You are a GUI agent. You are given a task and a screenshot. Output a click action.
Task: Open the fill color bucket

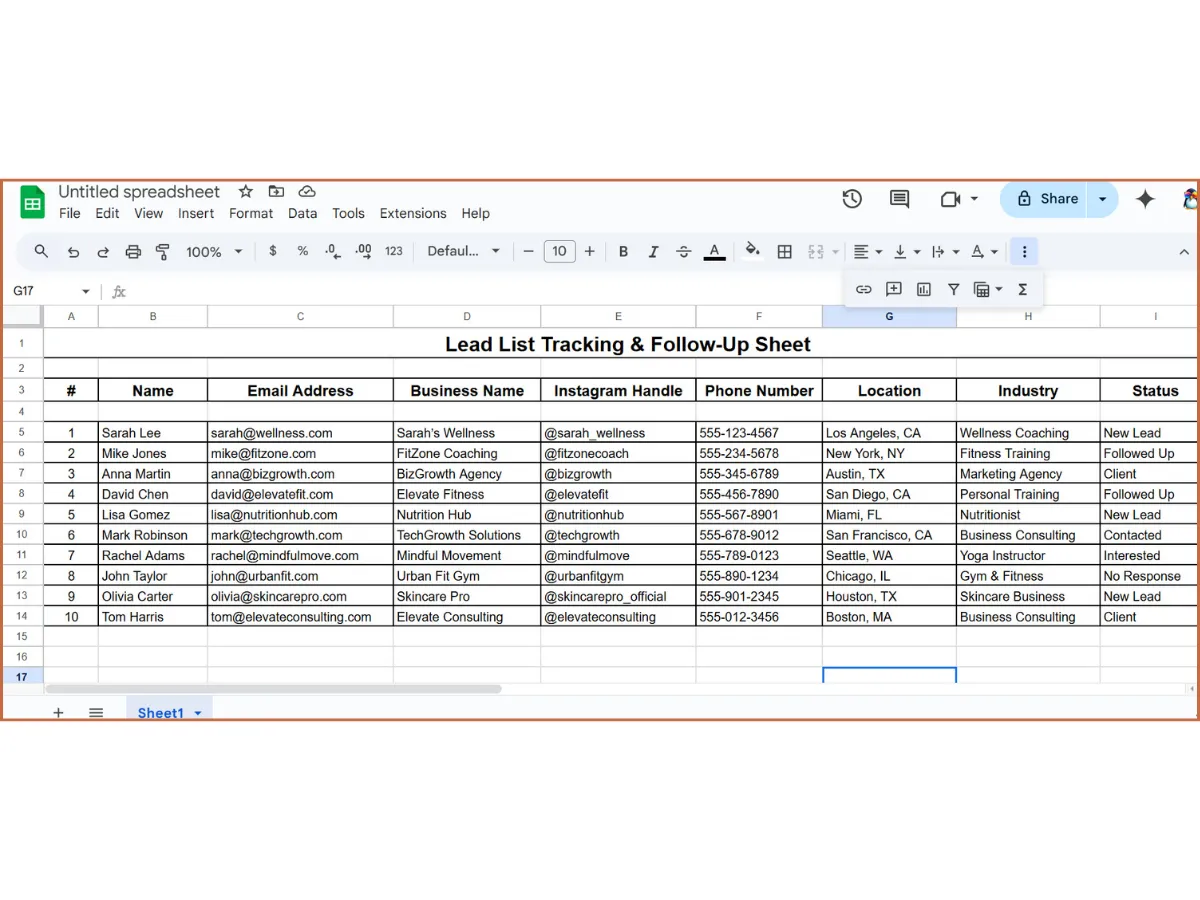[753, 251]
